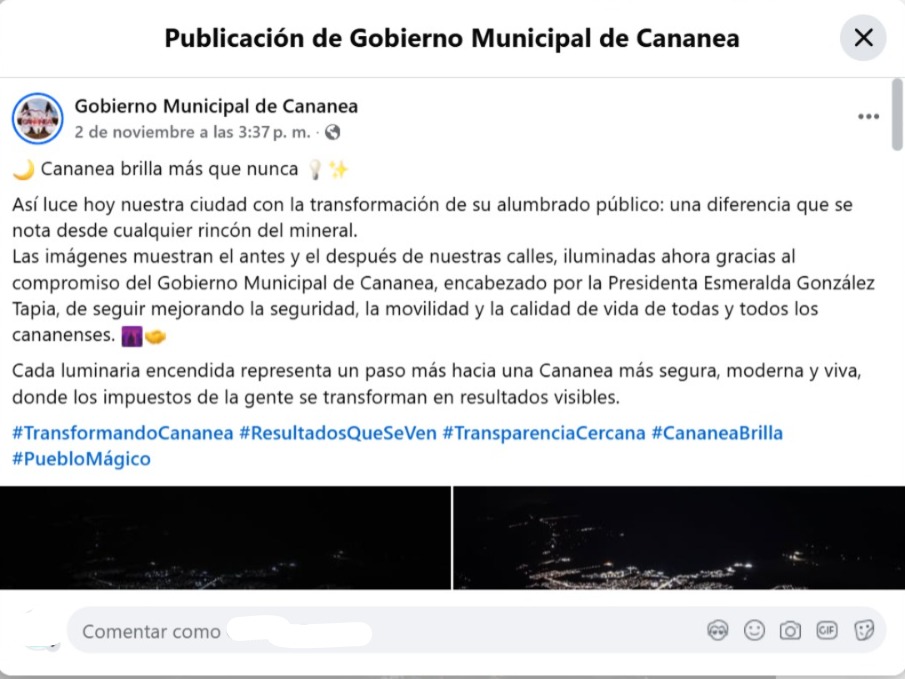Open the three-dot post options menu

point(868,117)
